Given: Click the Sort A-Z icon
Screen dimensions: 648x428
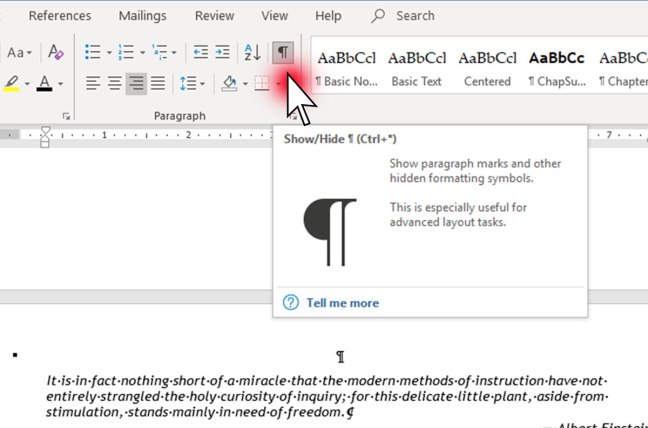Looking at the screenshot, I should [x=252, y=53].
